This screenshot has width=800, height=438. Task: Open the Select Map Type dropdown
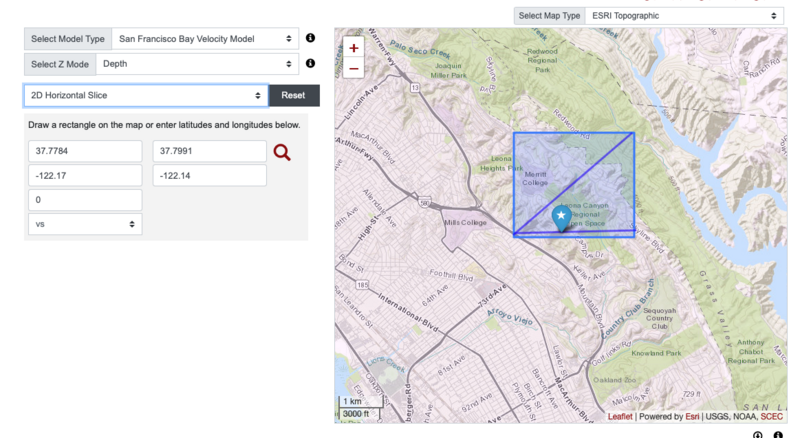pyautogui.click(x=684, y=16)
